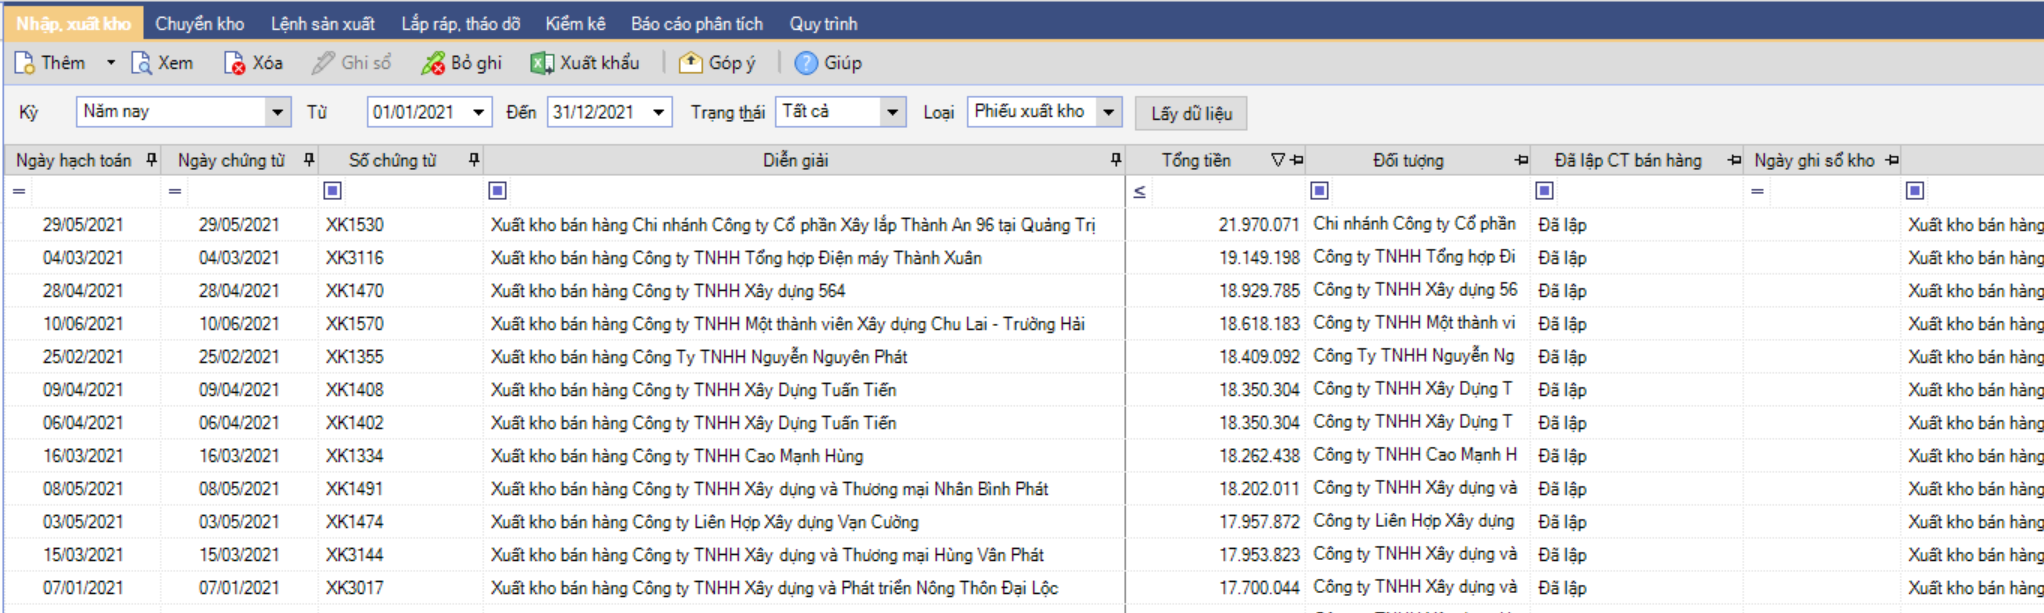Image resolution: width=2044 pixels, height=613 pixels.
Task: Switch to the Chuyển kho tab
Action: (199, 23)
